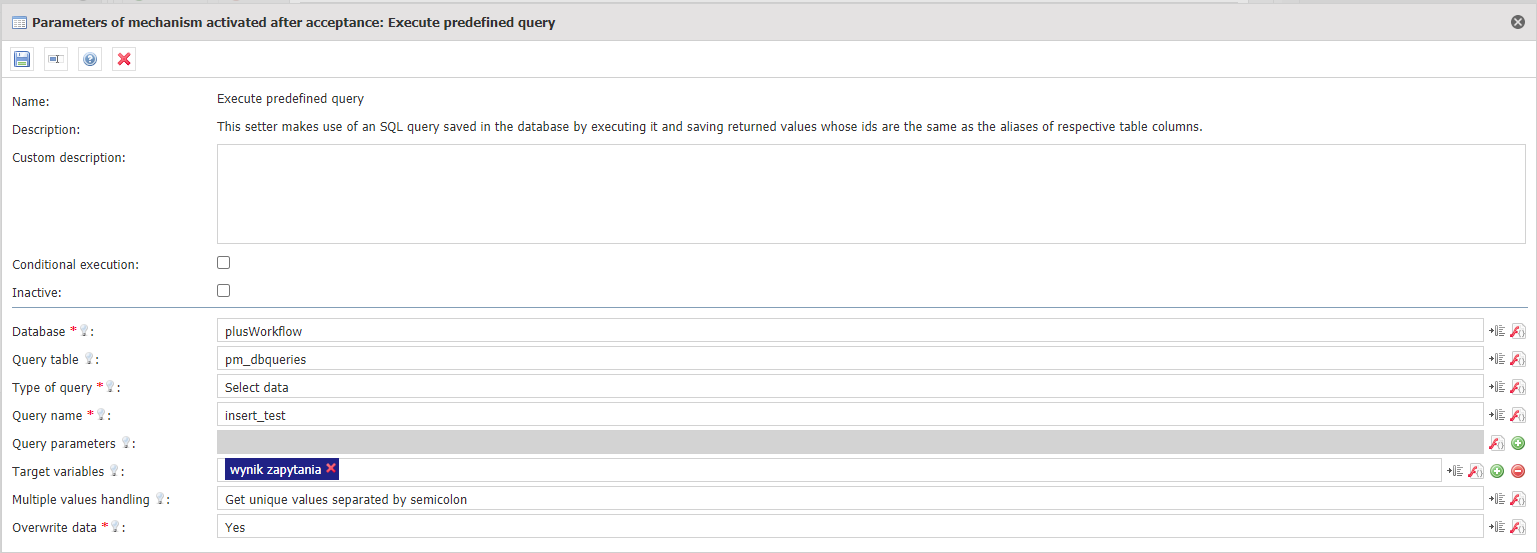Click the variable list icon in the Query name row
Image resolution: width=1537 pixels, height=553 pixels.
click(x=1497, y=415)
